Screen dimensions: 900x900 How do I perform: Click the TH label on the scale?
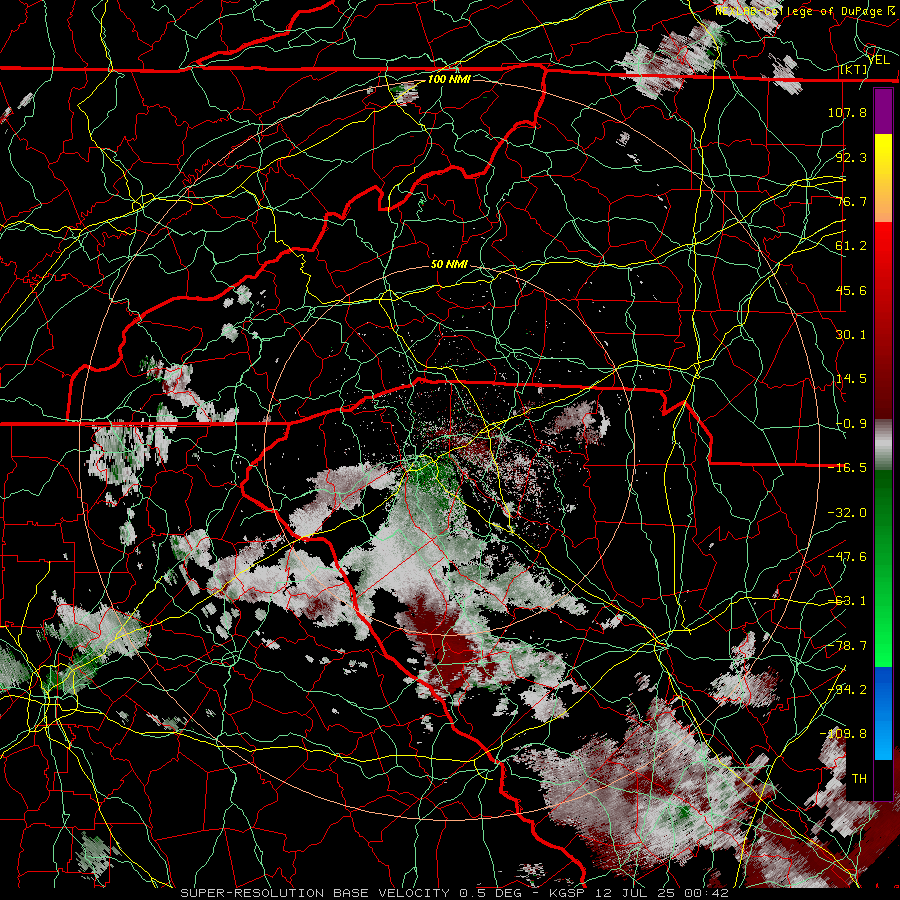(859, 779)
